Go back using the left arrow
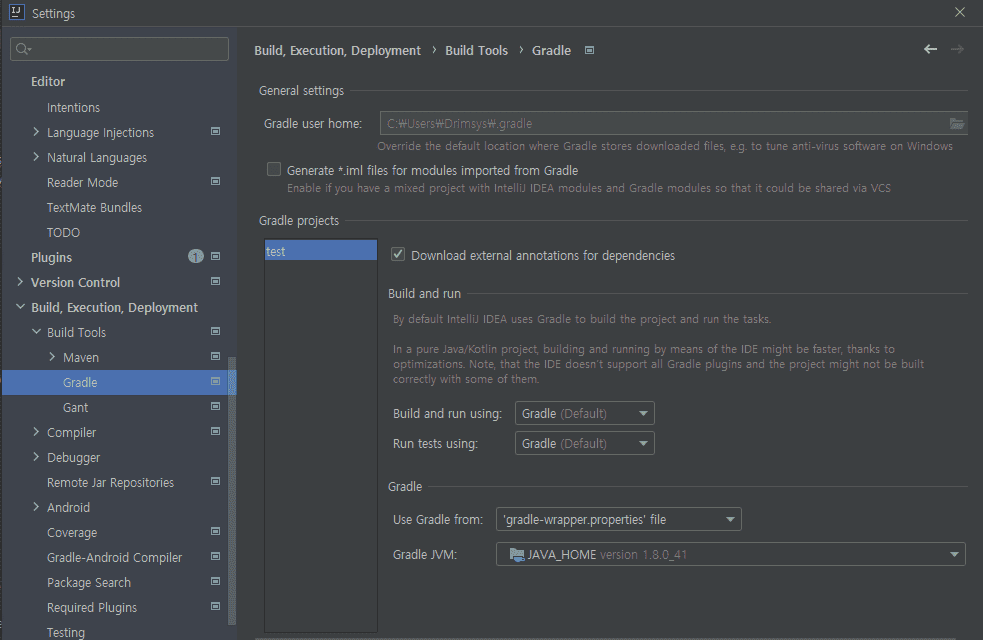 (x=930, y=50)
